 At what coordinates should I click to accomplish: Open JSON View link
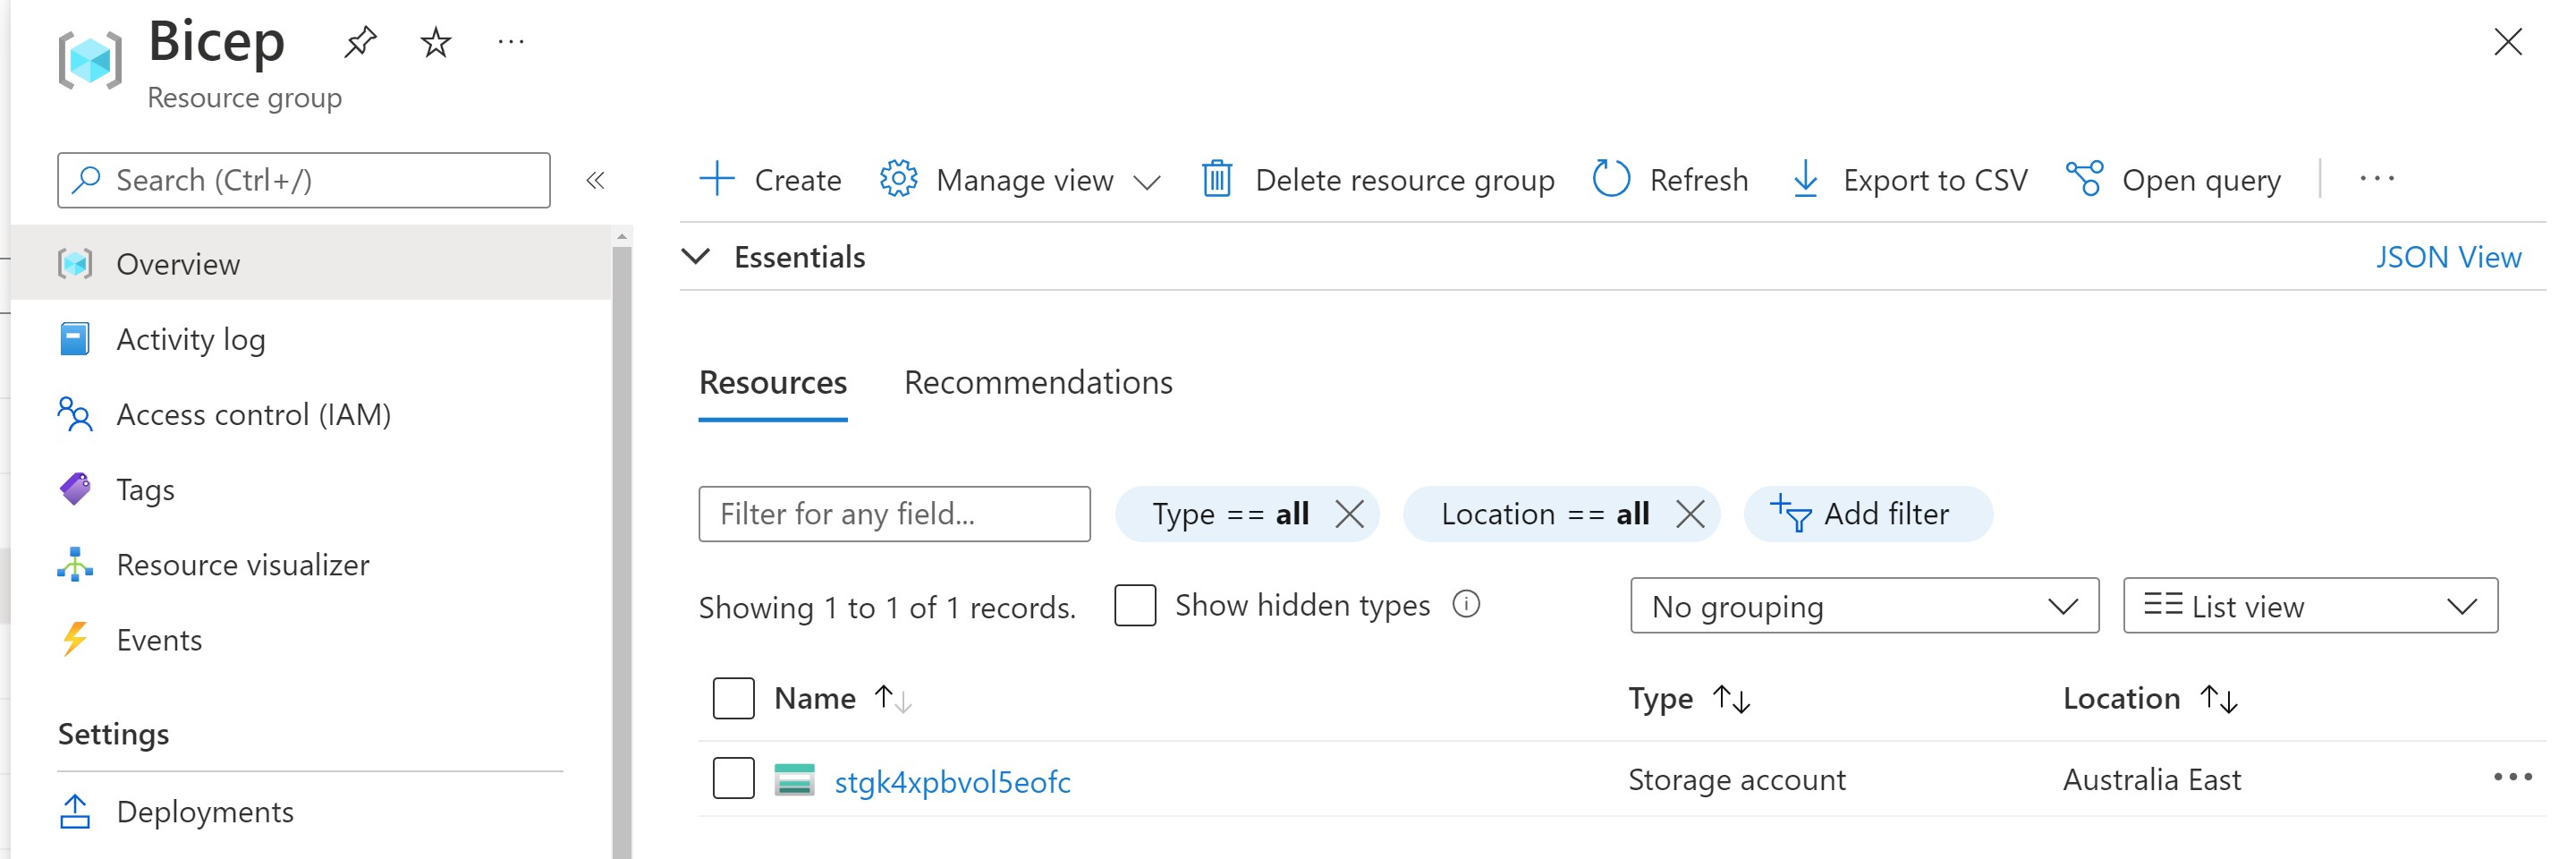tap(2448, 257)
